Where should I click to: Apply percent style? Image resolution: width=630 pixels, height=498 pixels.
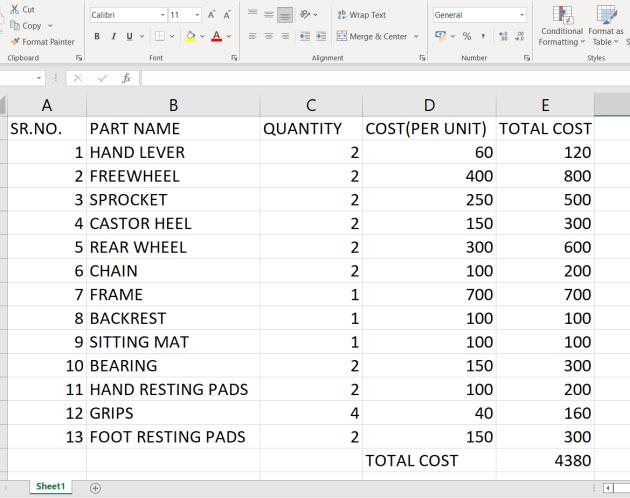point(466,37)
